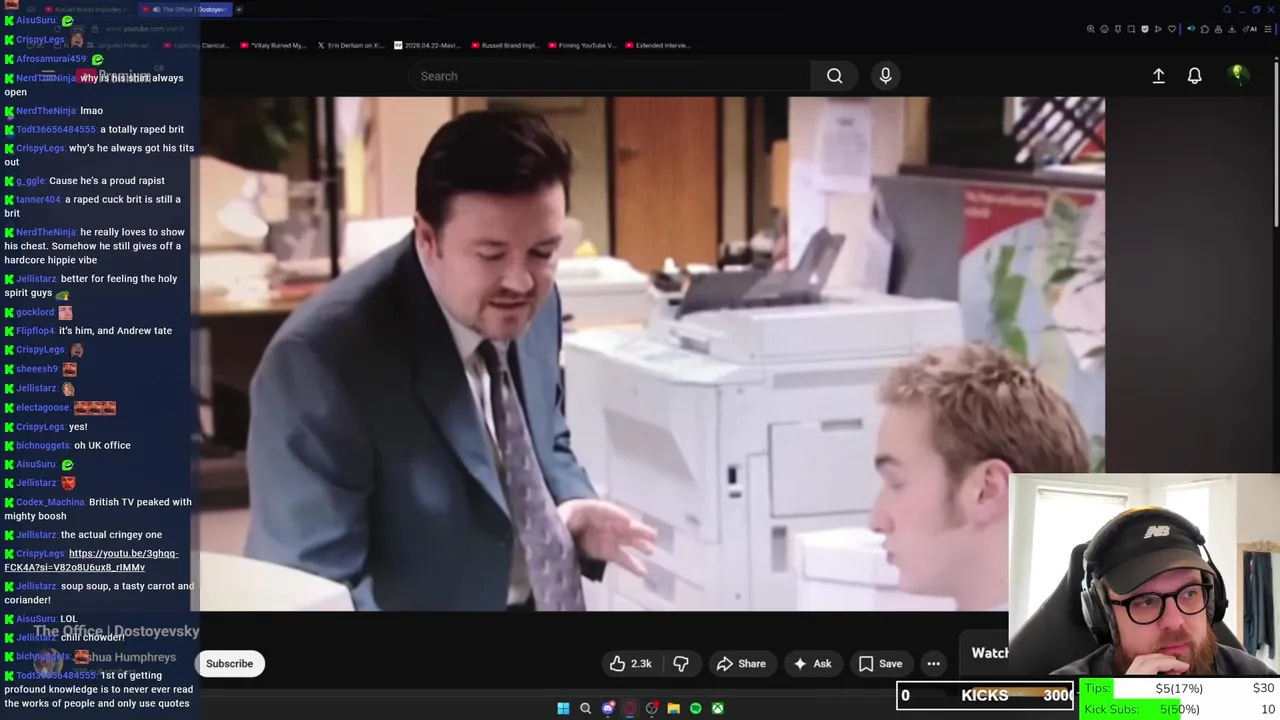1280x720 pixels.
Task: Open YouTube upload/create icon
Action: coord(1158,76)
